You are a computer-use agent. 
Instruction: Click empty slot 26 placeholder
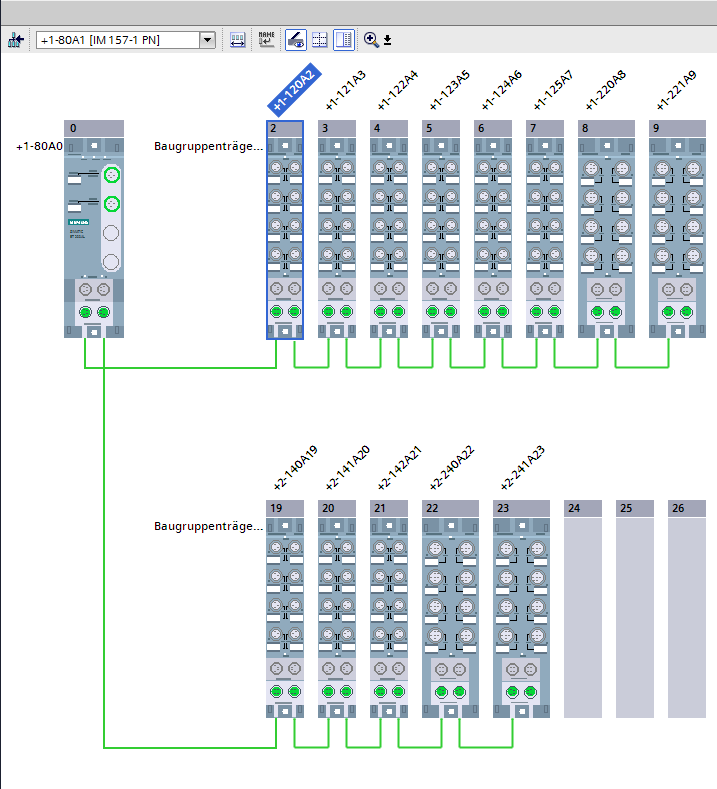point(685,615)
